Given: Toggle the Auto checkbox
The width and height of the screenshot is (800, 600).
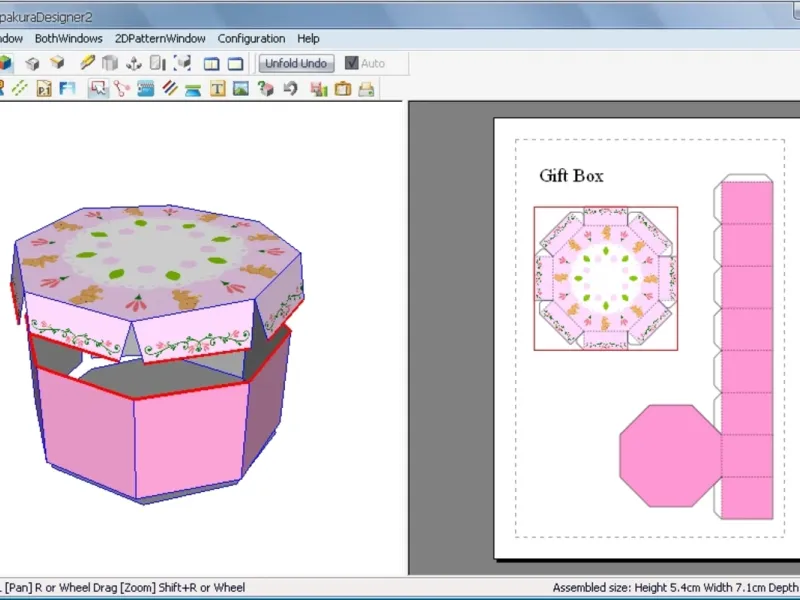Looking at the screenshot, I should [352, 63].
